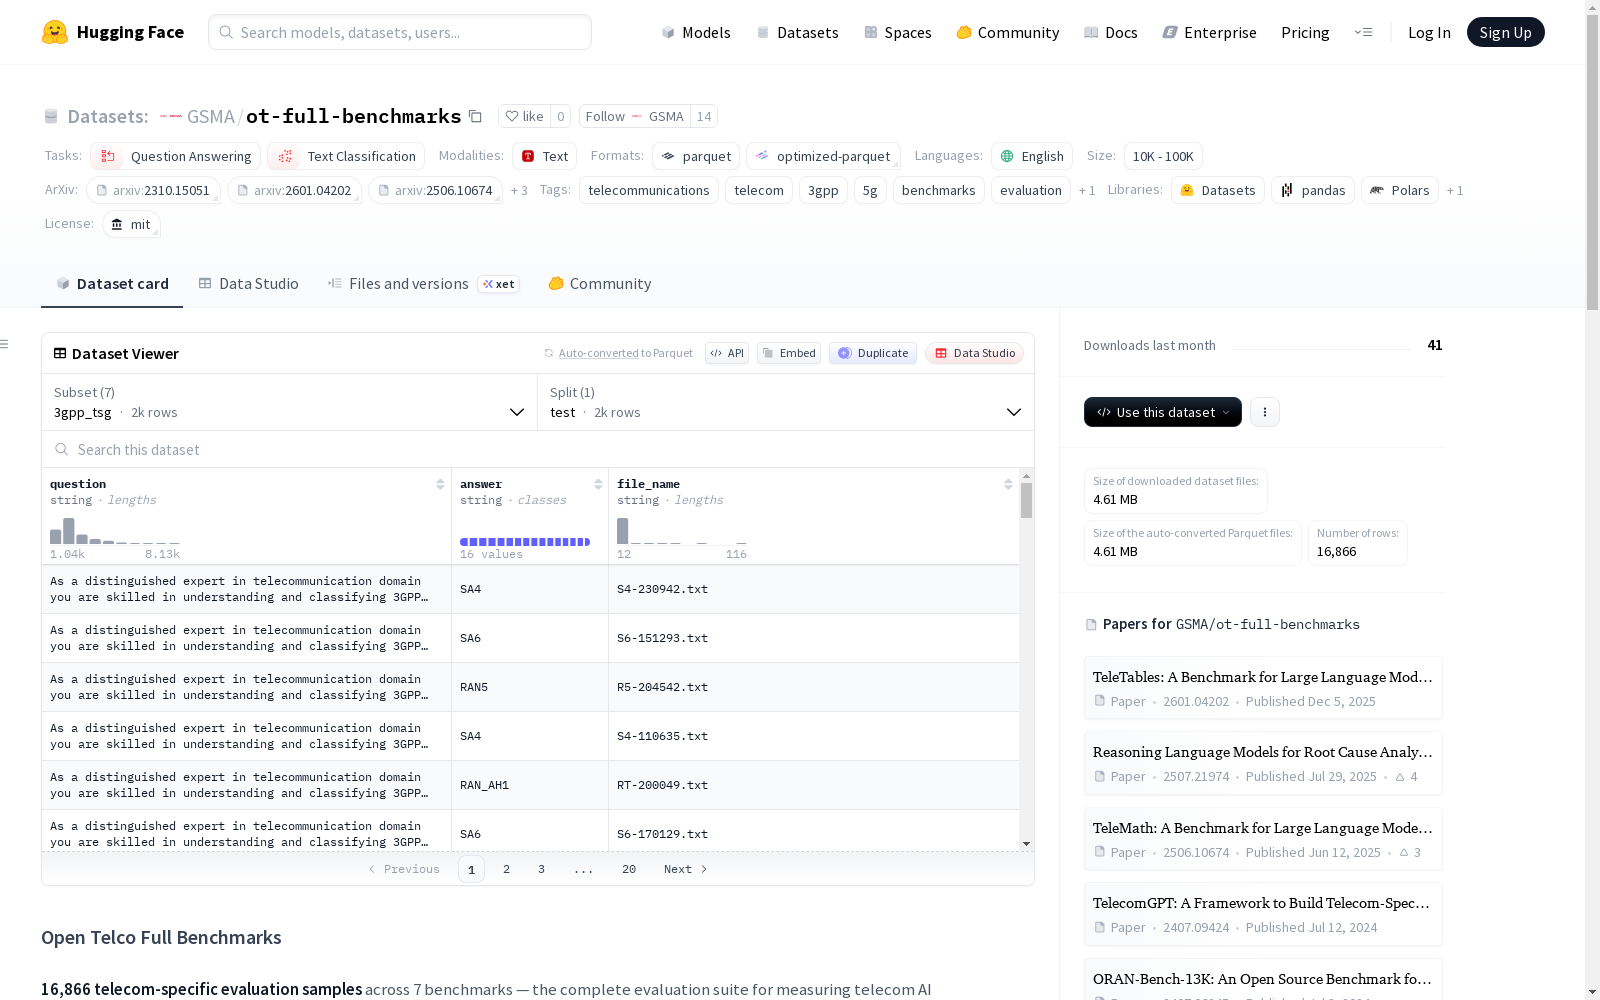Jump to page 20 of the table
1600x1000 pixels.
tap(629, 869)
